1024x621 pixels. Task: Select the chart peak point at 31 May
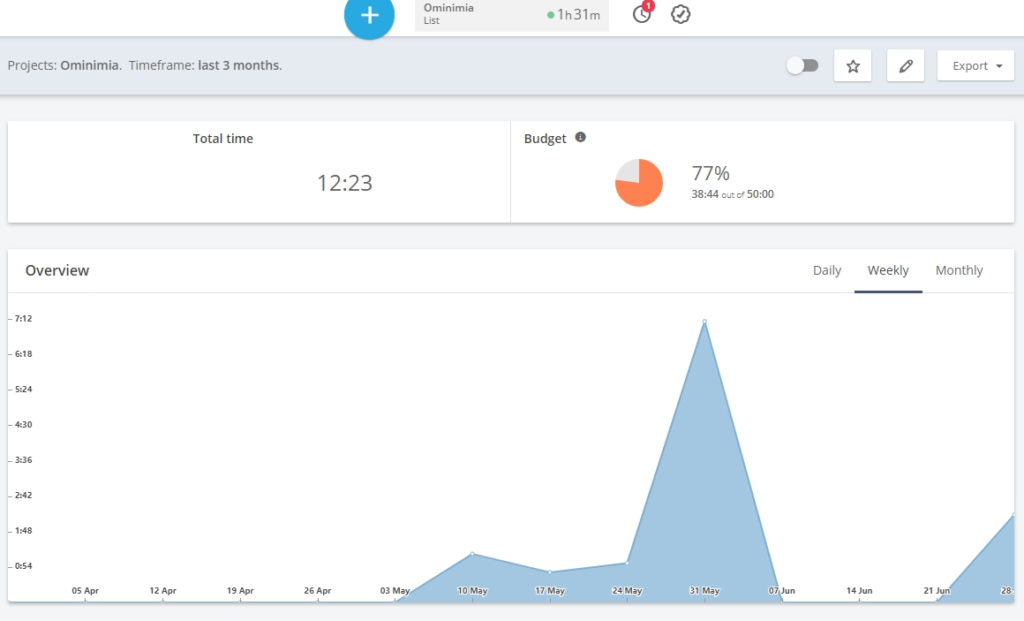click(x=706, y=321)
